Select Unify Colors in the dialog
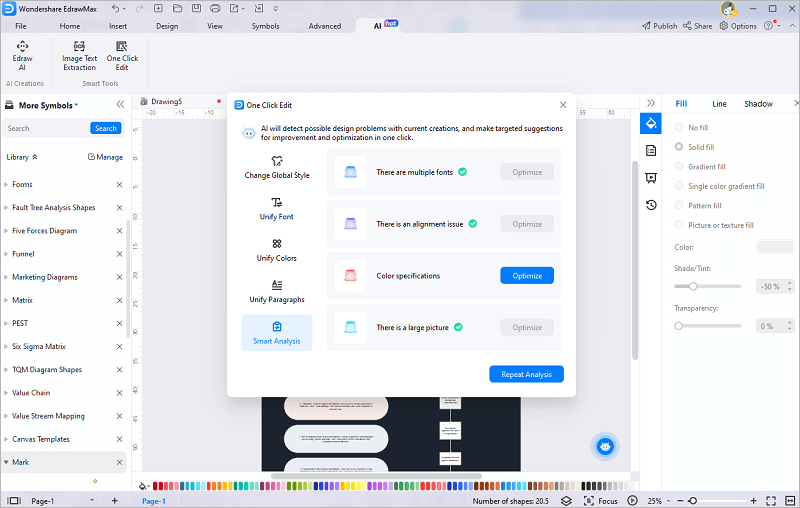 (276, 250)
